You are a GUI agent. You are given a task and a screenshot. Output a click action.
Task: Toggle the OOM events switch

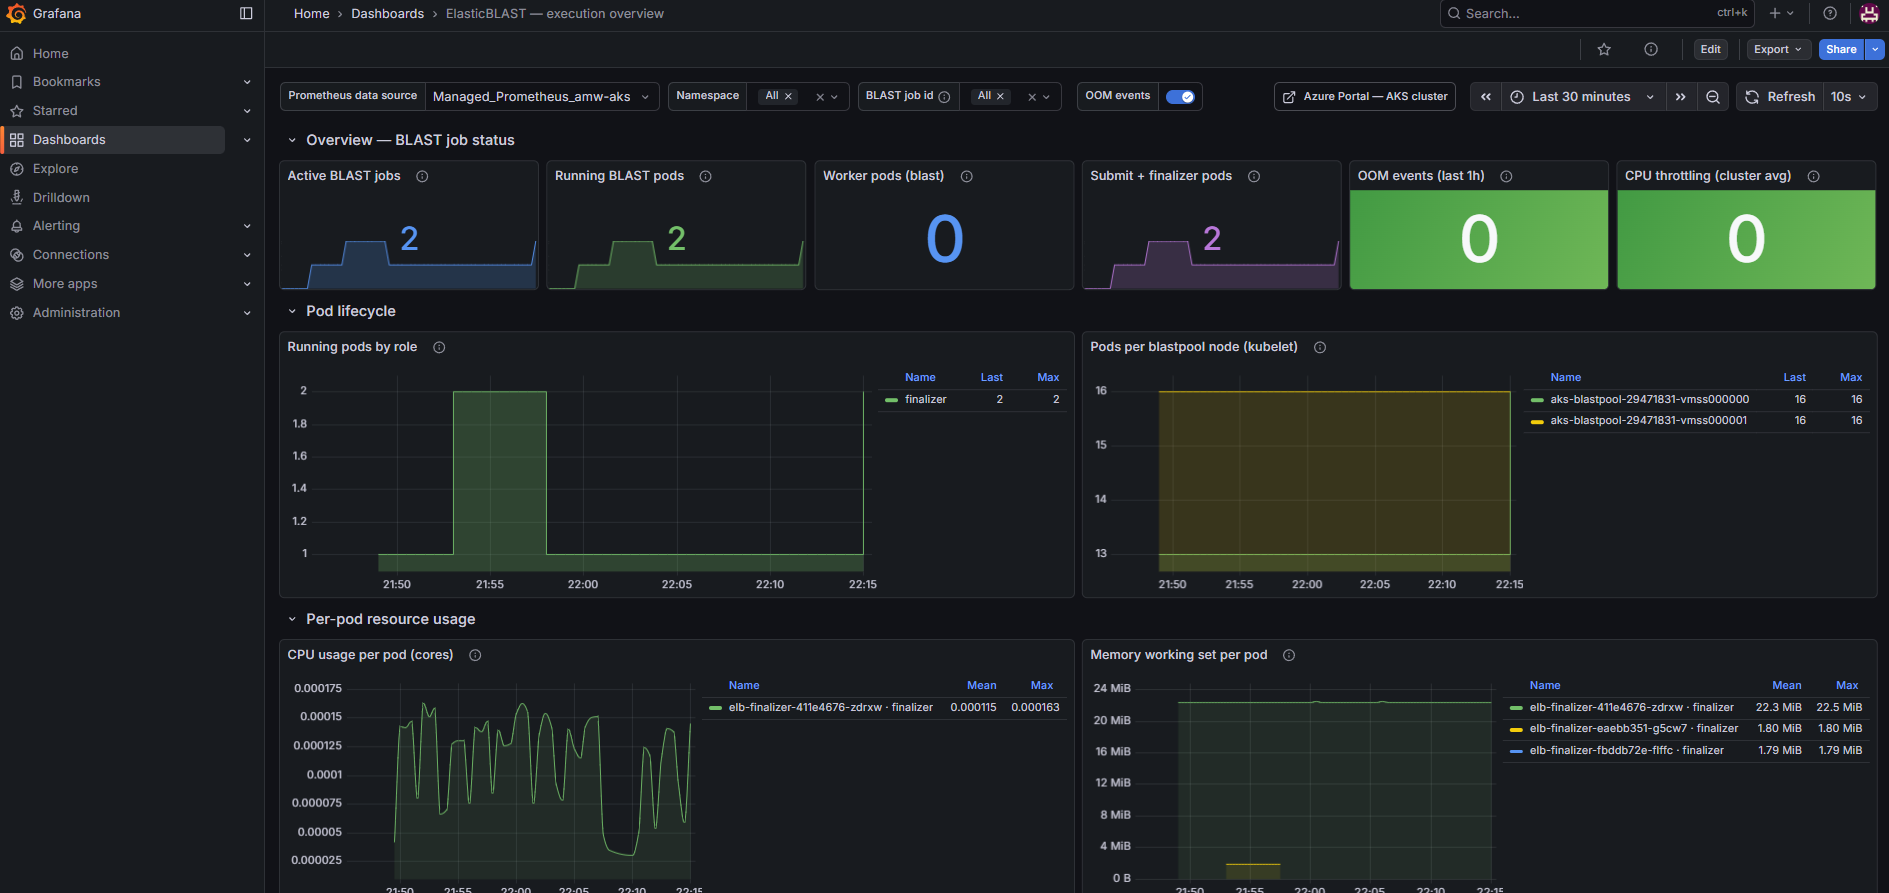1180,97
